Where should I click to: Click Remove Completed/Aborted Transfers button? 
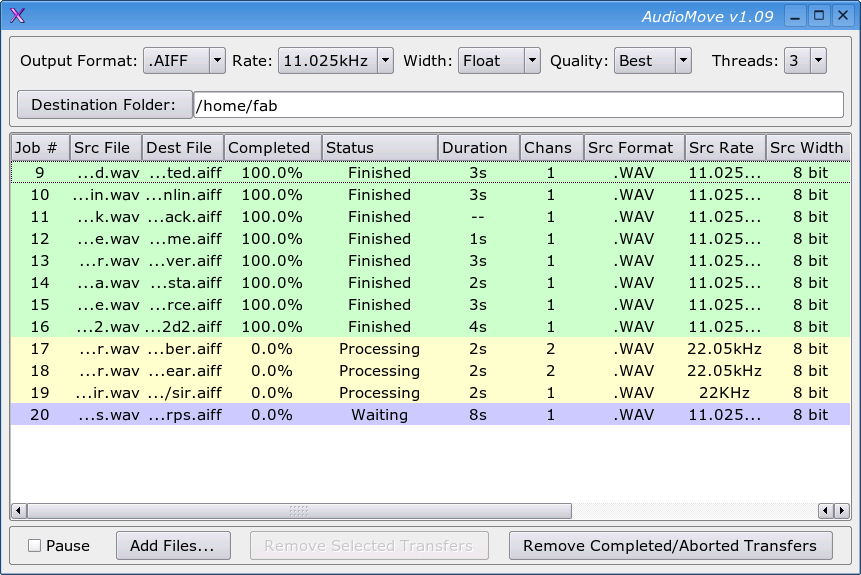click(670, 545)
